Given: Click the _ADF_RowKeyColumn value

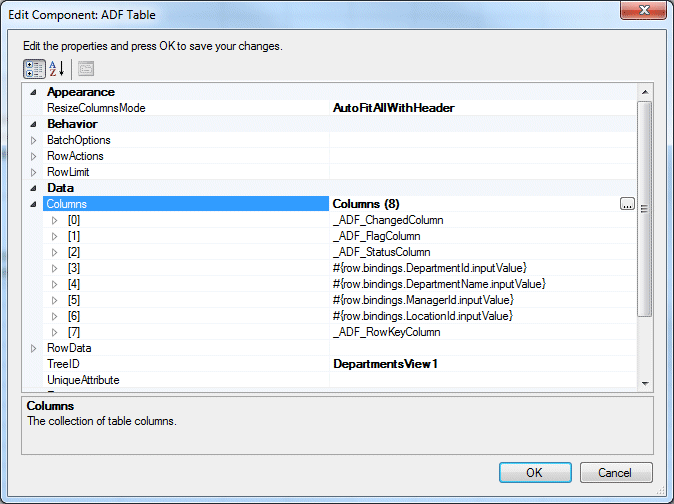Looking at the screenshot, I should coord(387,332).
